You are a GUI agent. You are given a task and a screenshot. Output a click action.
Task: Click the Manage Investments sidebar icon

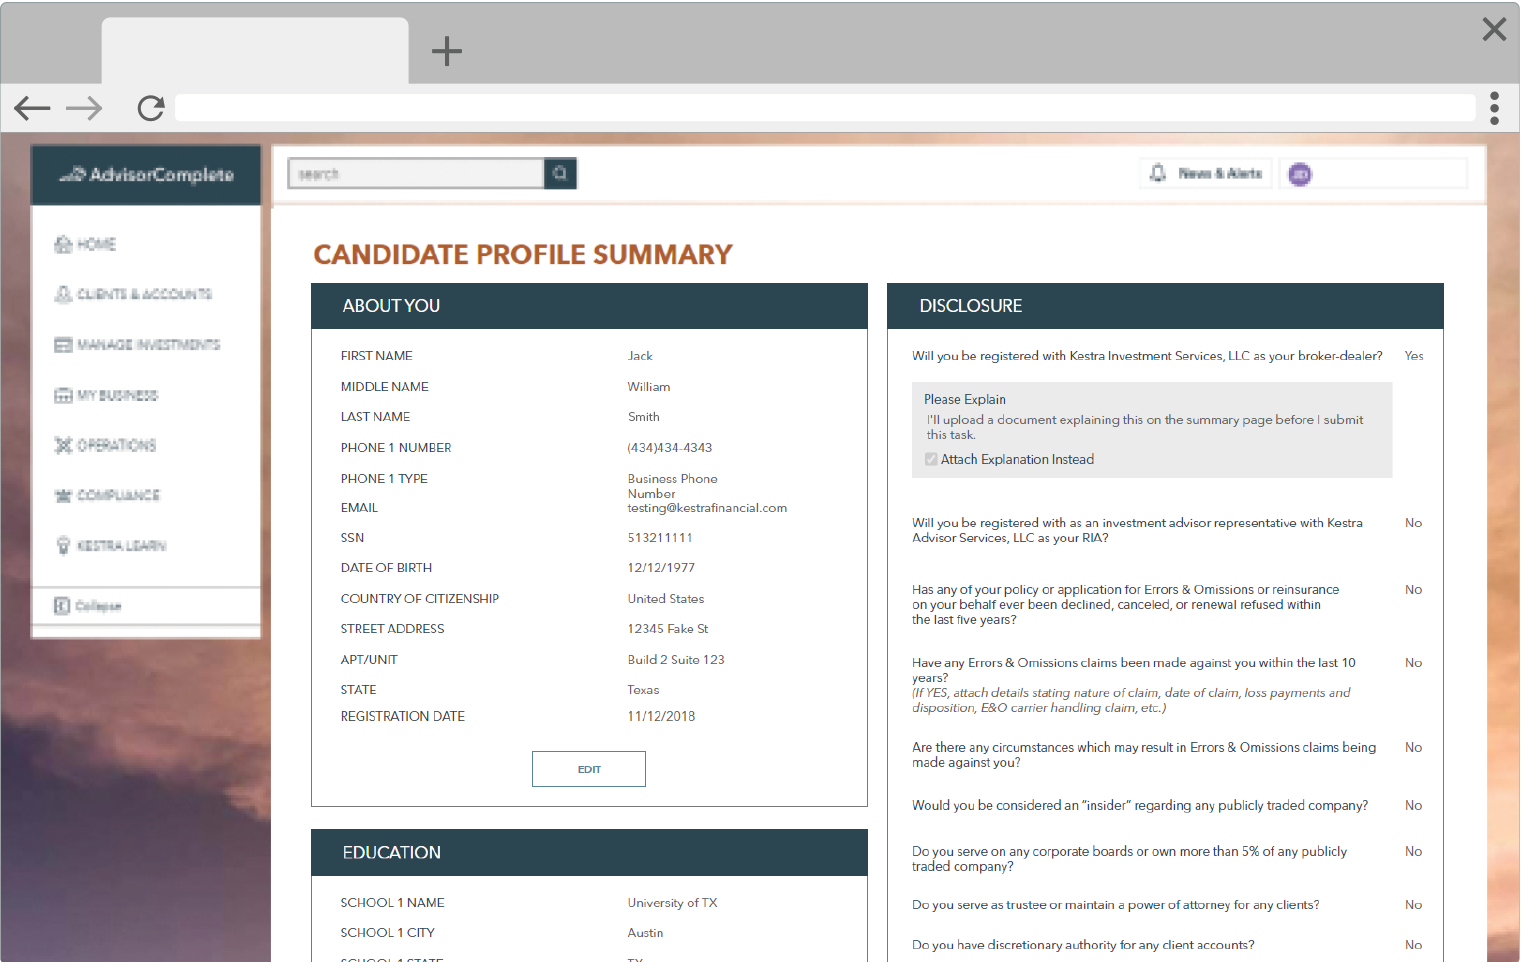[63, 345]
